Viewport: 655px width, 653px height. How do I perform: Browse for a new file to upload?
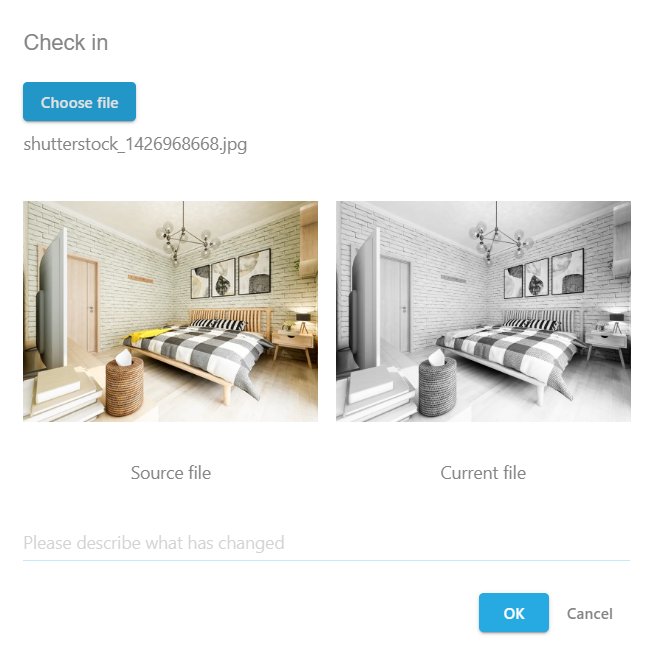pos(79,102)
